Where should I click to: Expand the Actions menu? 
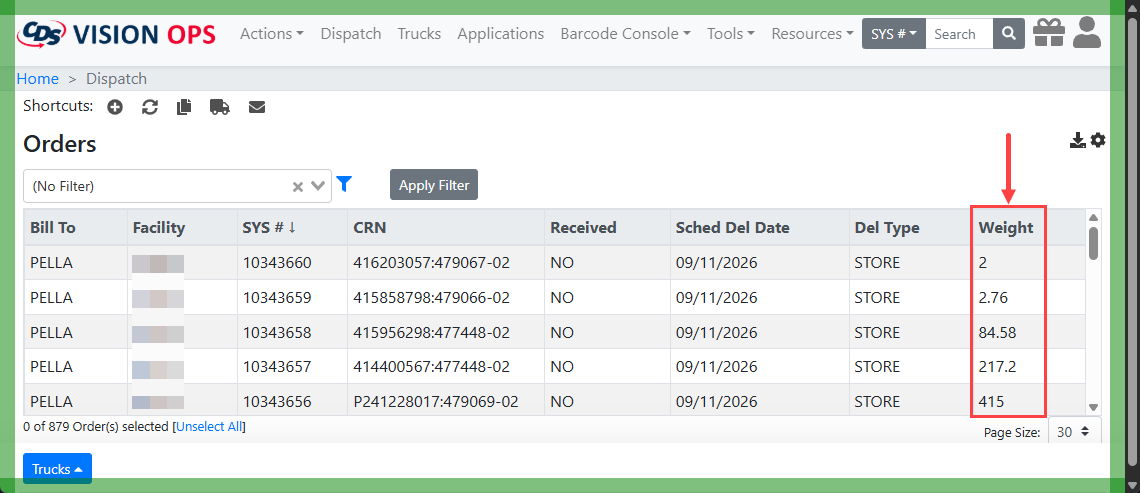[272, 33]
